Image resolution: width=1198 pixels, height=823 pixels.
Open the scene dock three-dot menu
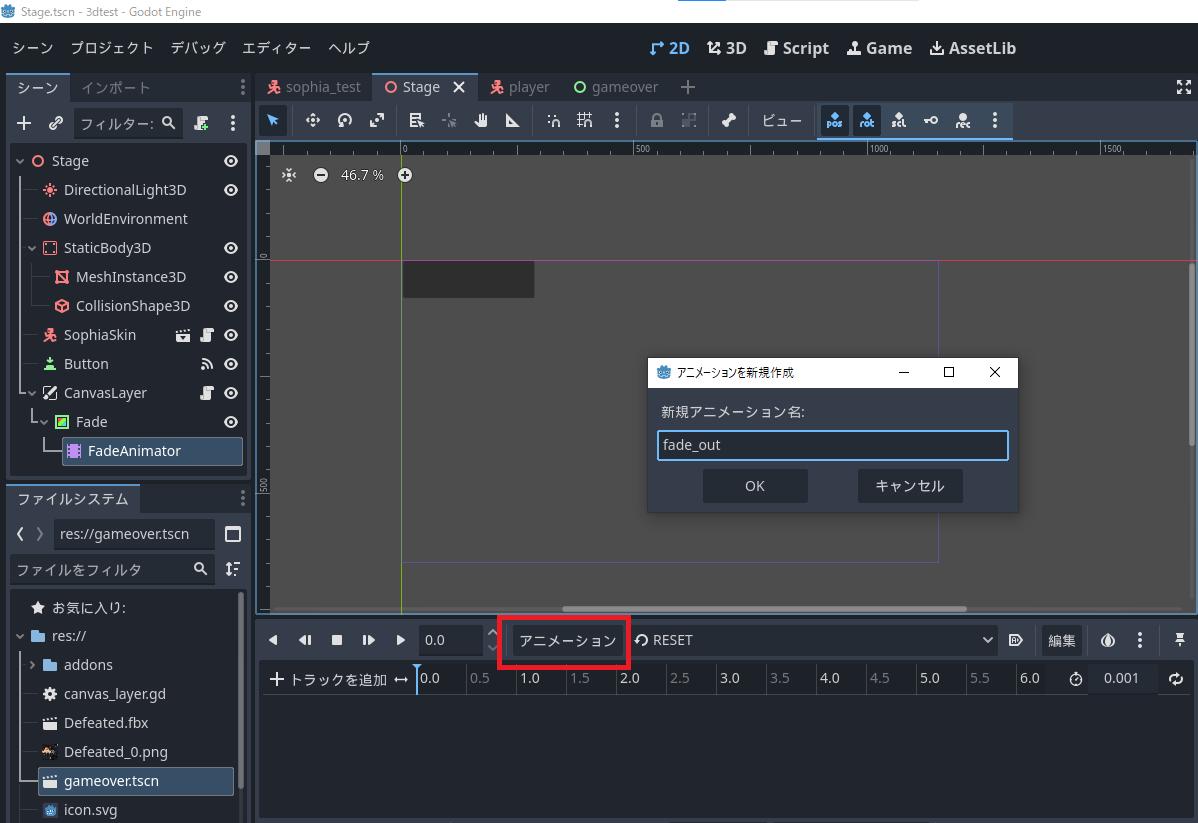click(x=233, y=123)
